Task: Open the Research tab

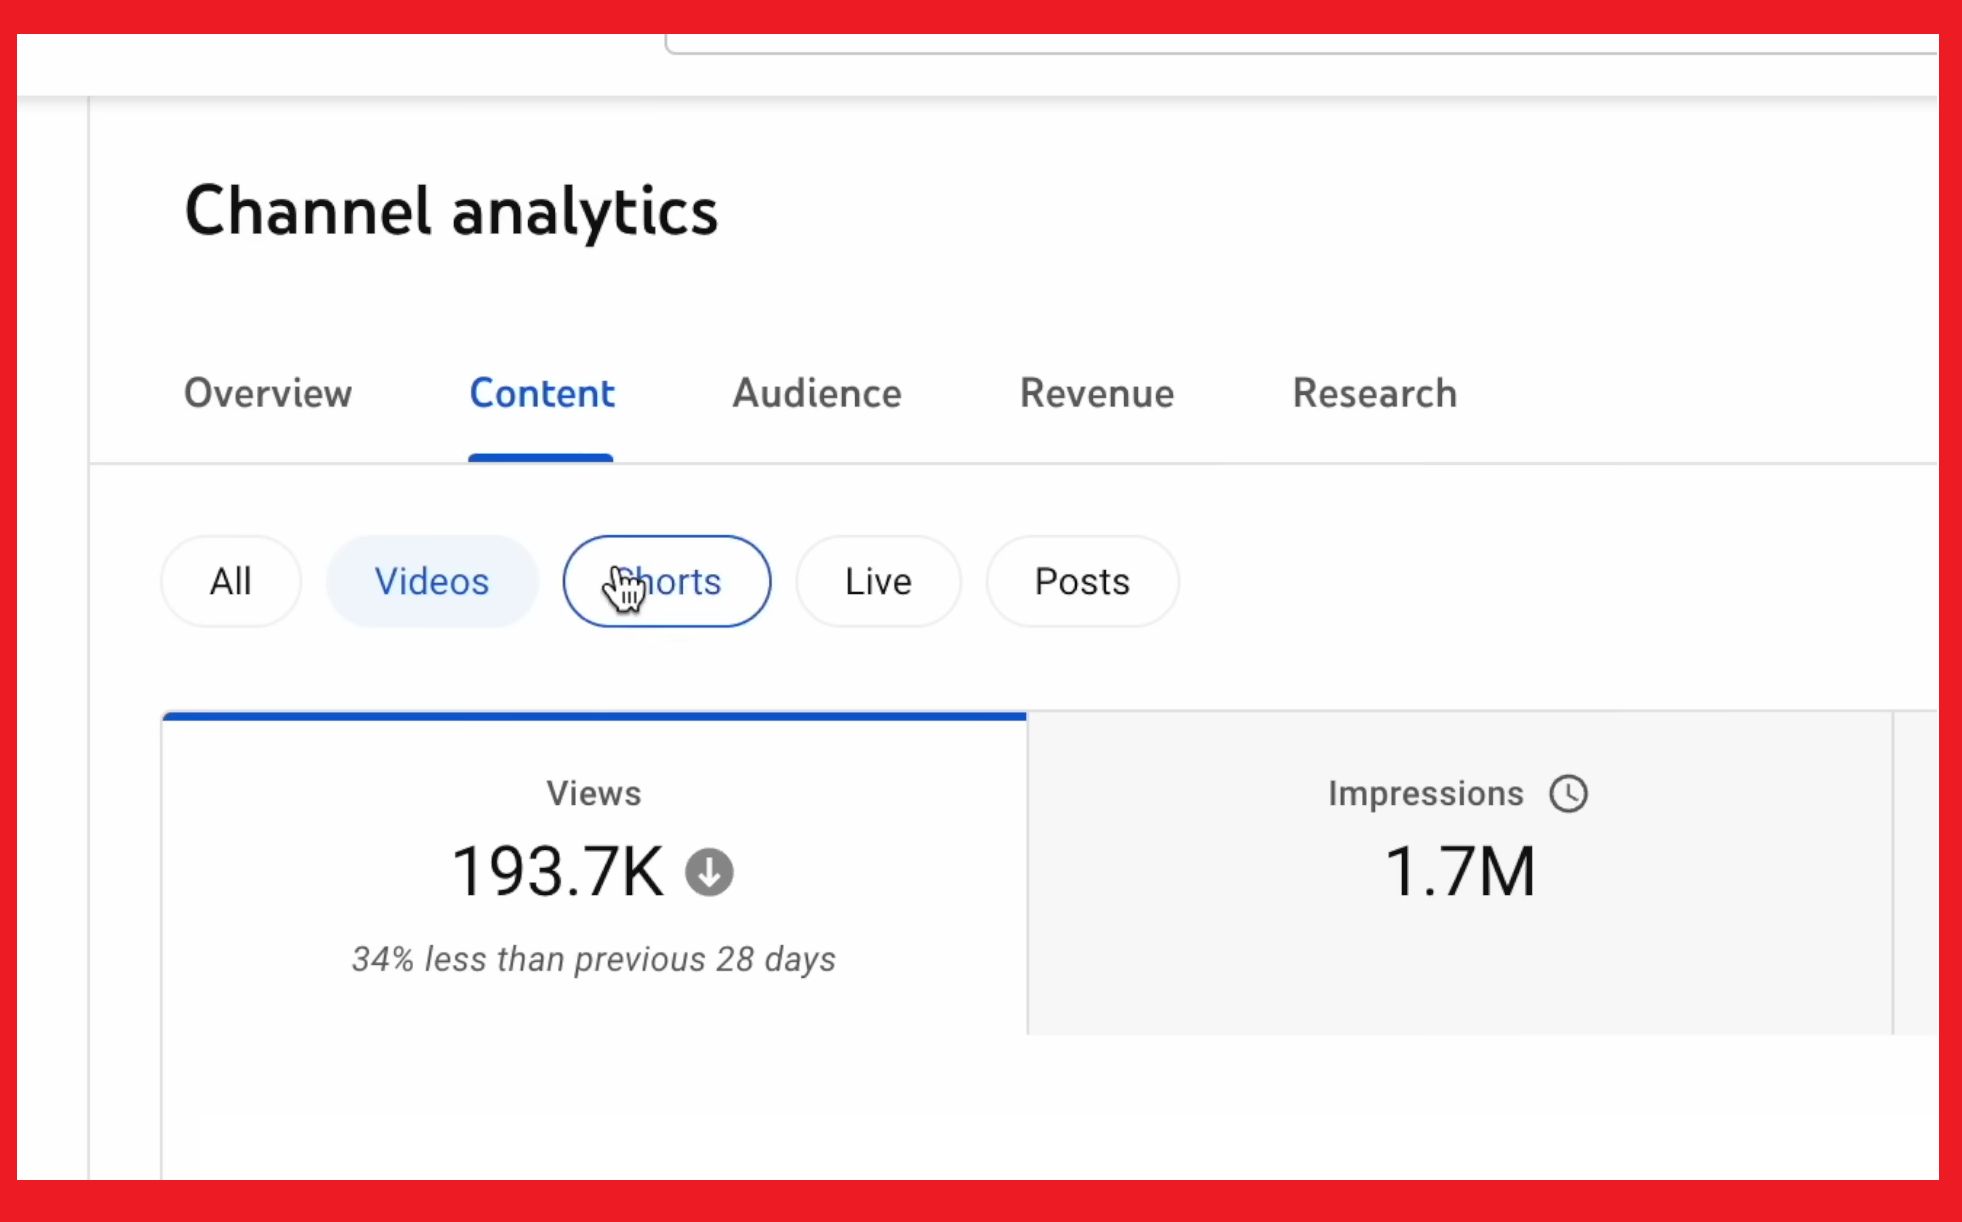Action: pos(1374,393)
